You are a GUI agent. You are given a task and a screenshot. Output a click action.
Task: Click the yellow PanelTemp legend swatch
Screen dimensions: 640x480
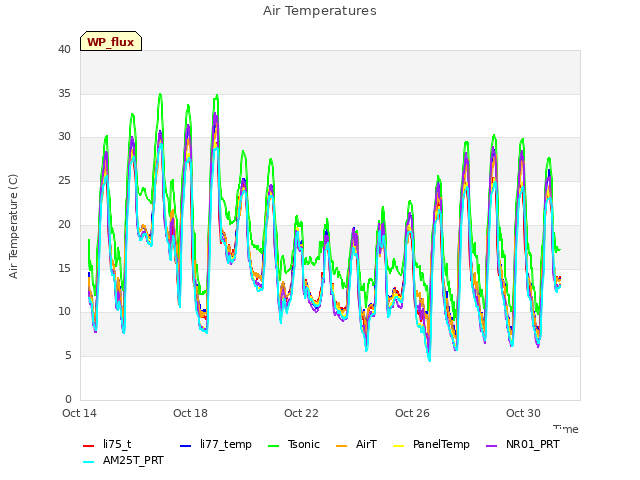coord(398,445)
